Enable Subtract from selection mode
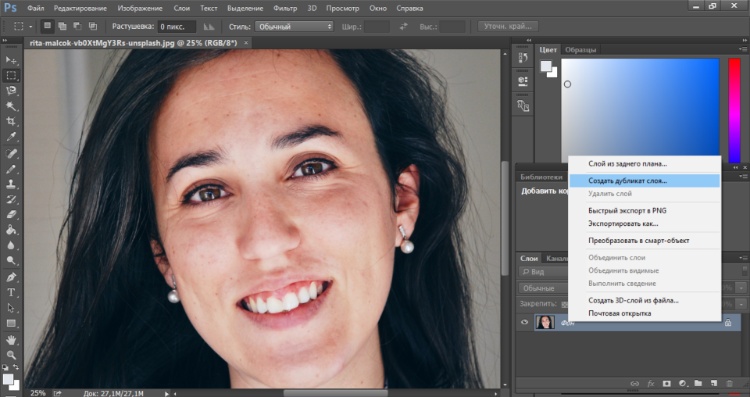Viewport: 750px width, 397px height. click(77, 26)
